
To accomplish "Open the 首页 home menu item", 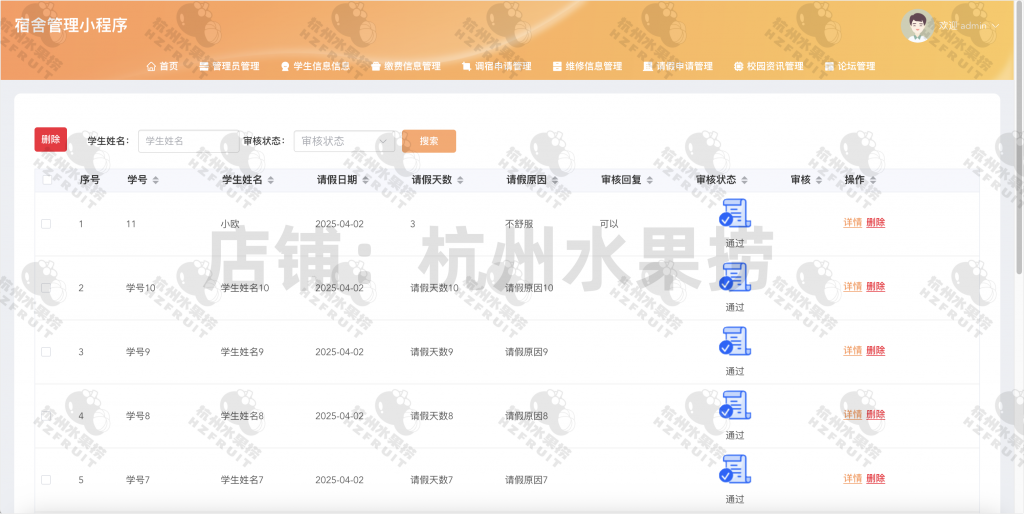I will tap(162, 66).
